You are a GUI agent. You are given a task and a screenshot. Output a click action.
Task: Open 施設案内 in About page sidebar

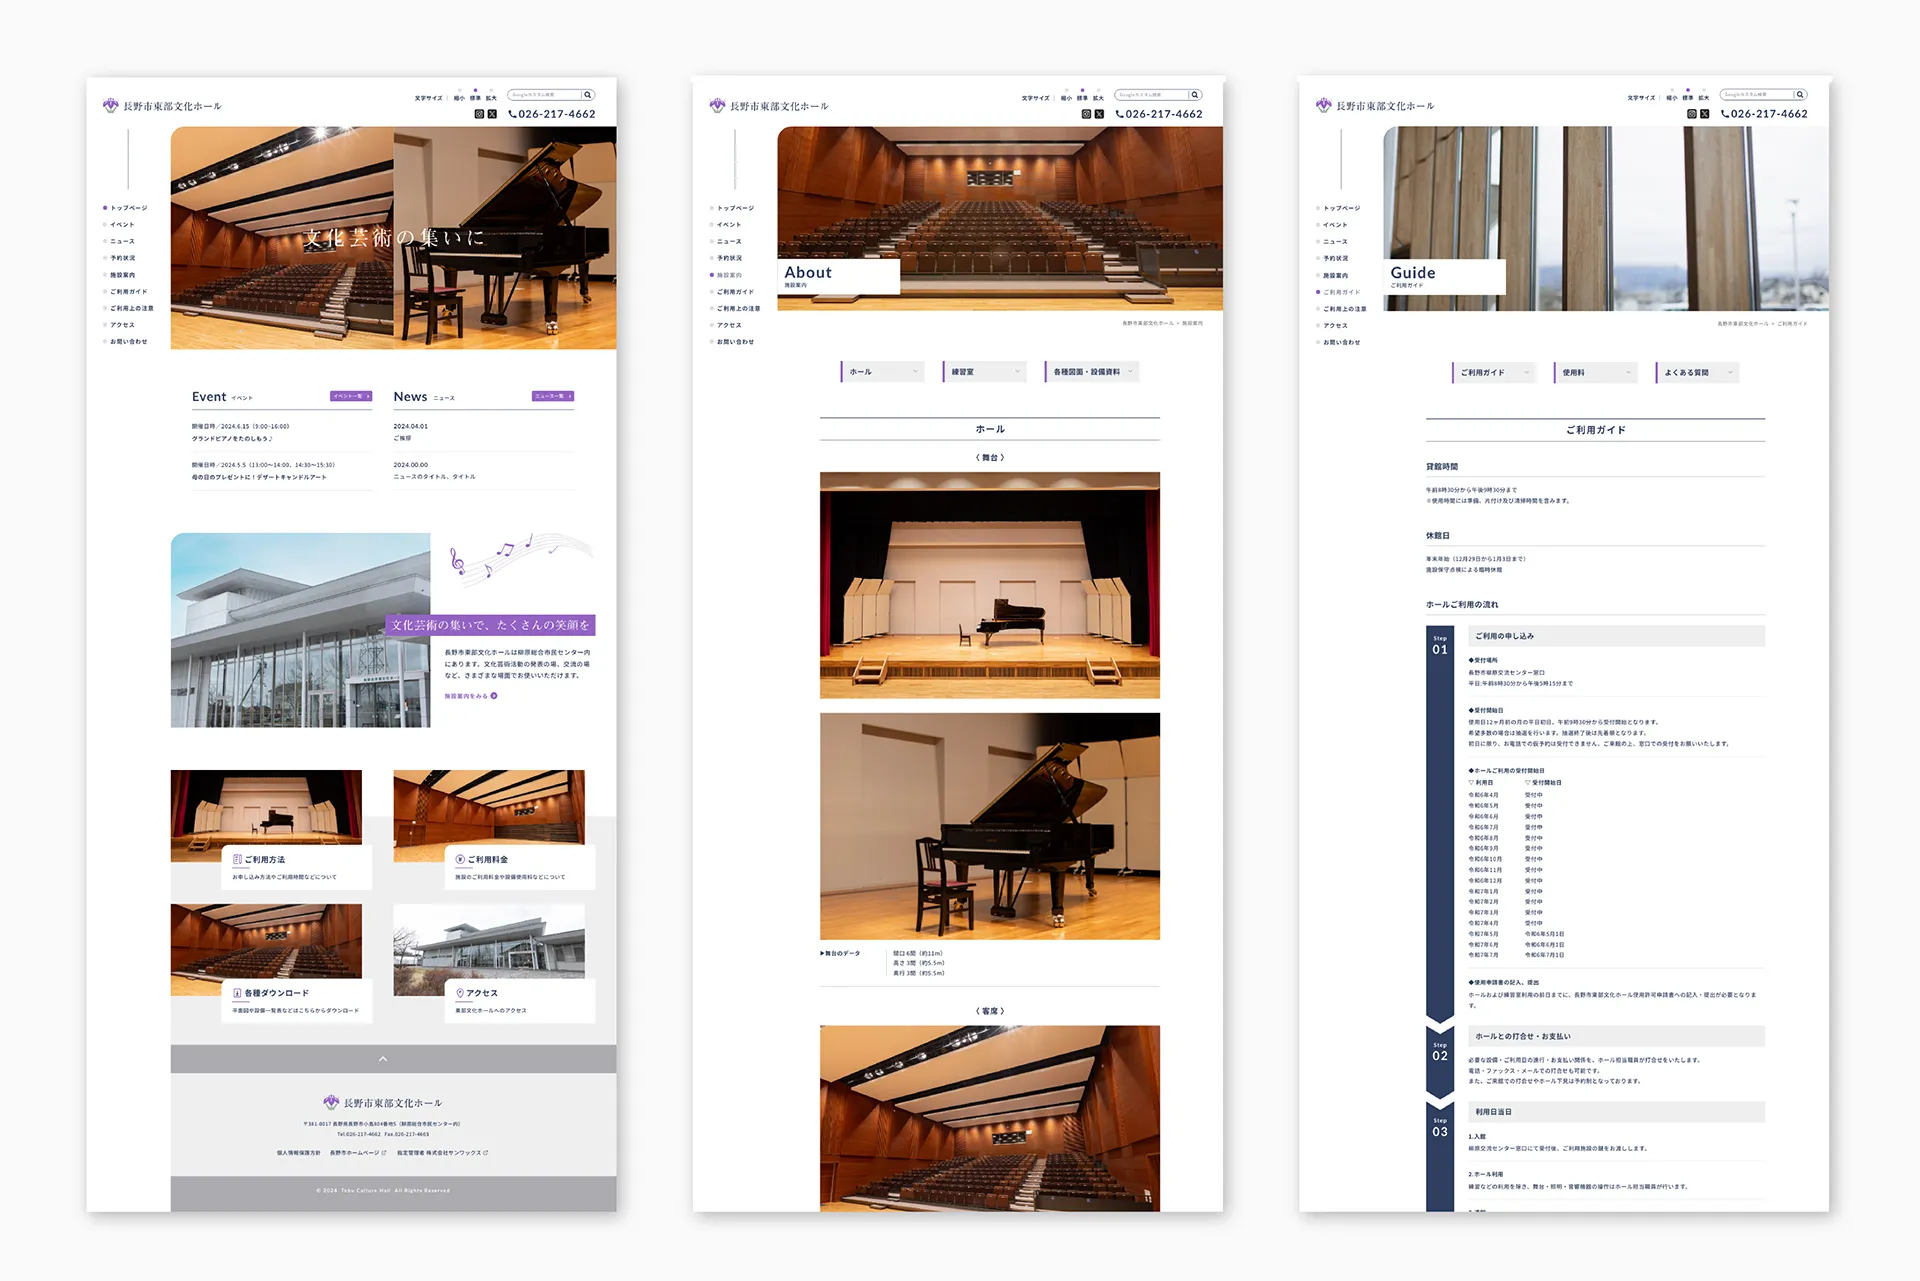coord(729,275)
